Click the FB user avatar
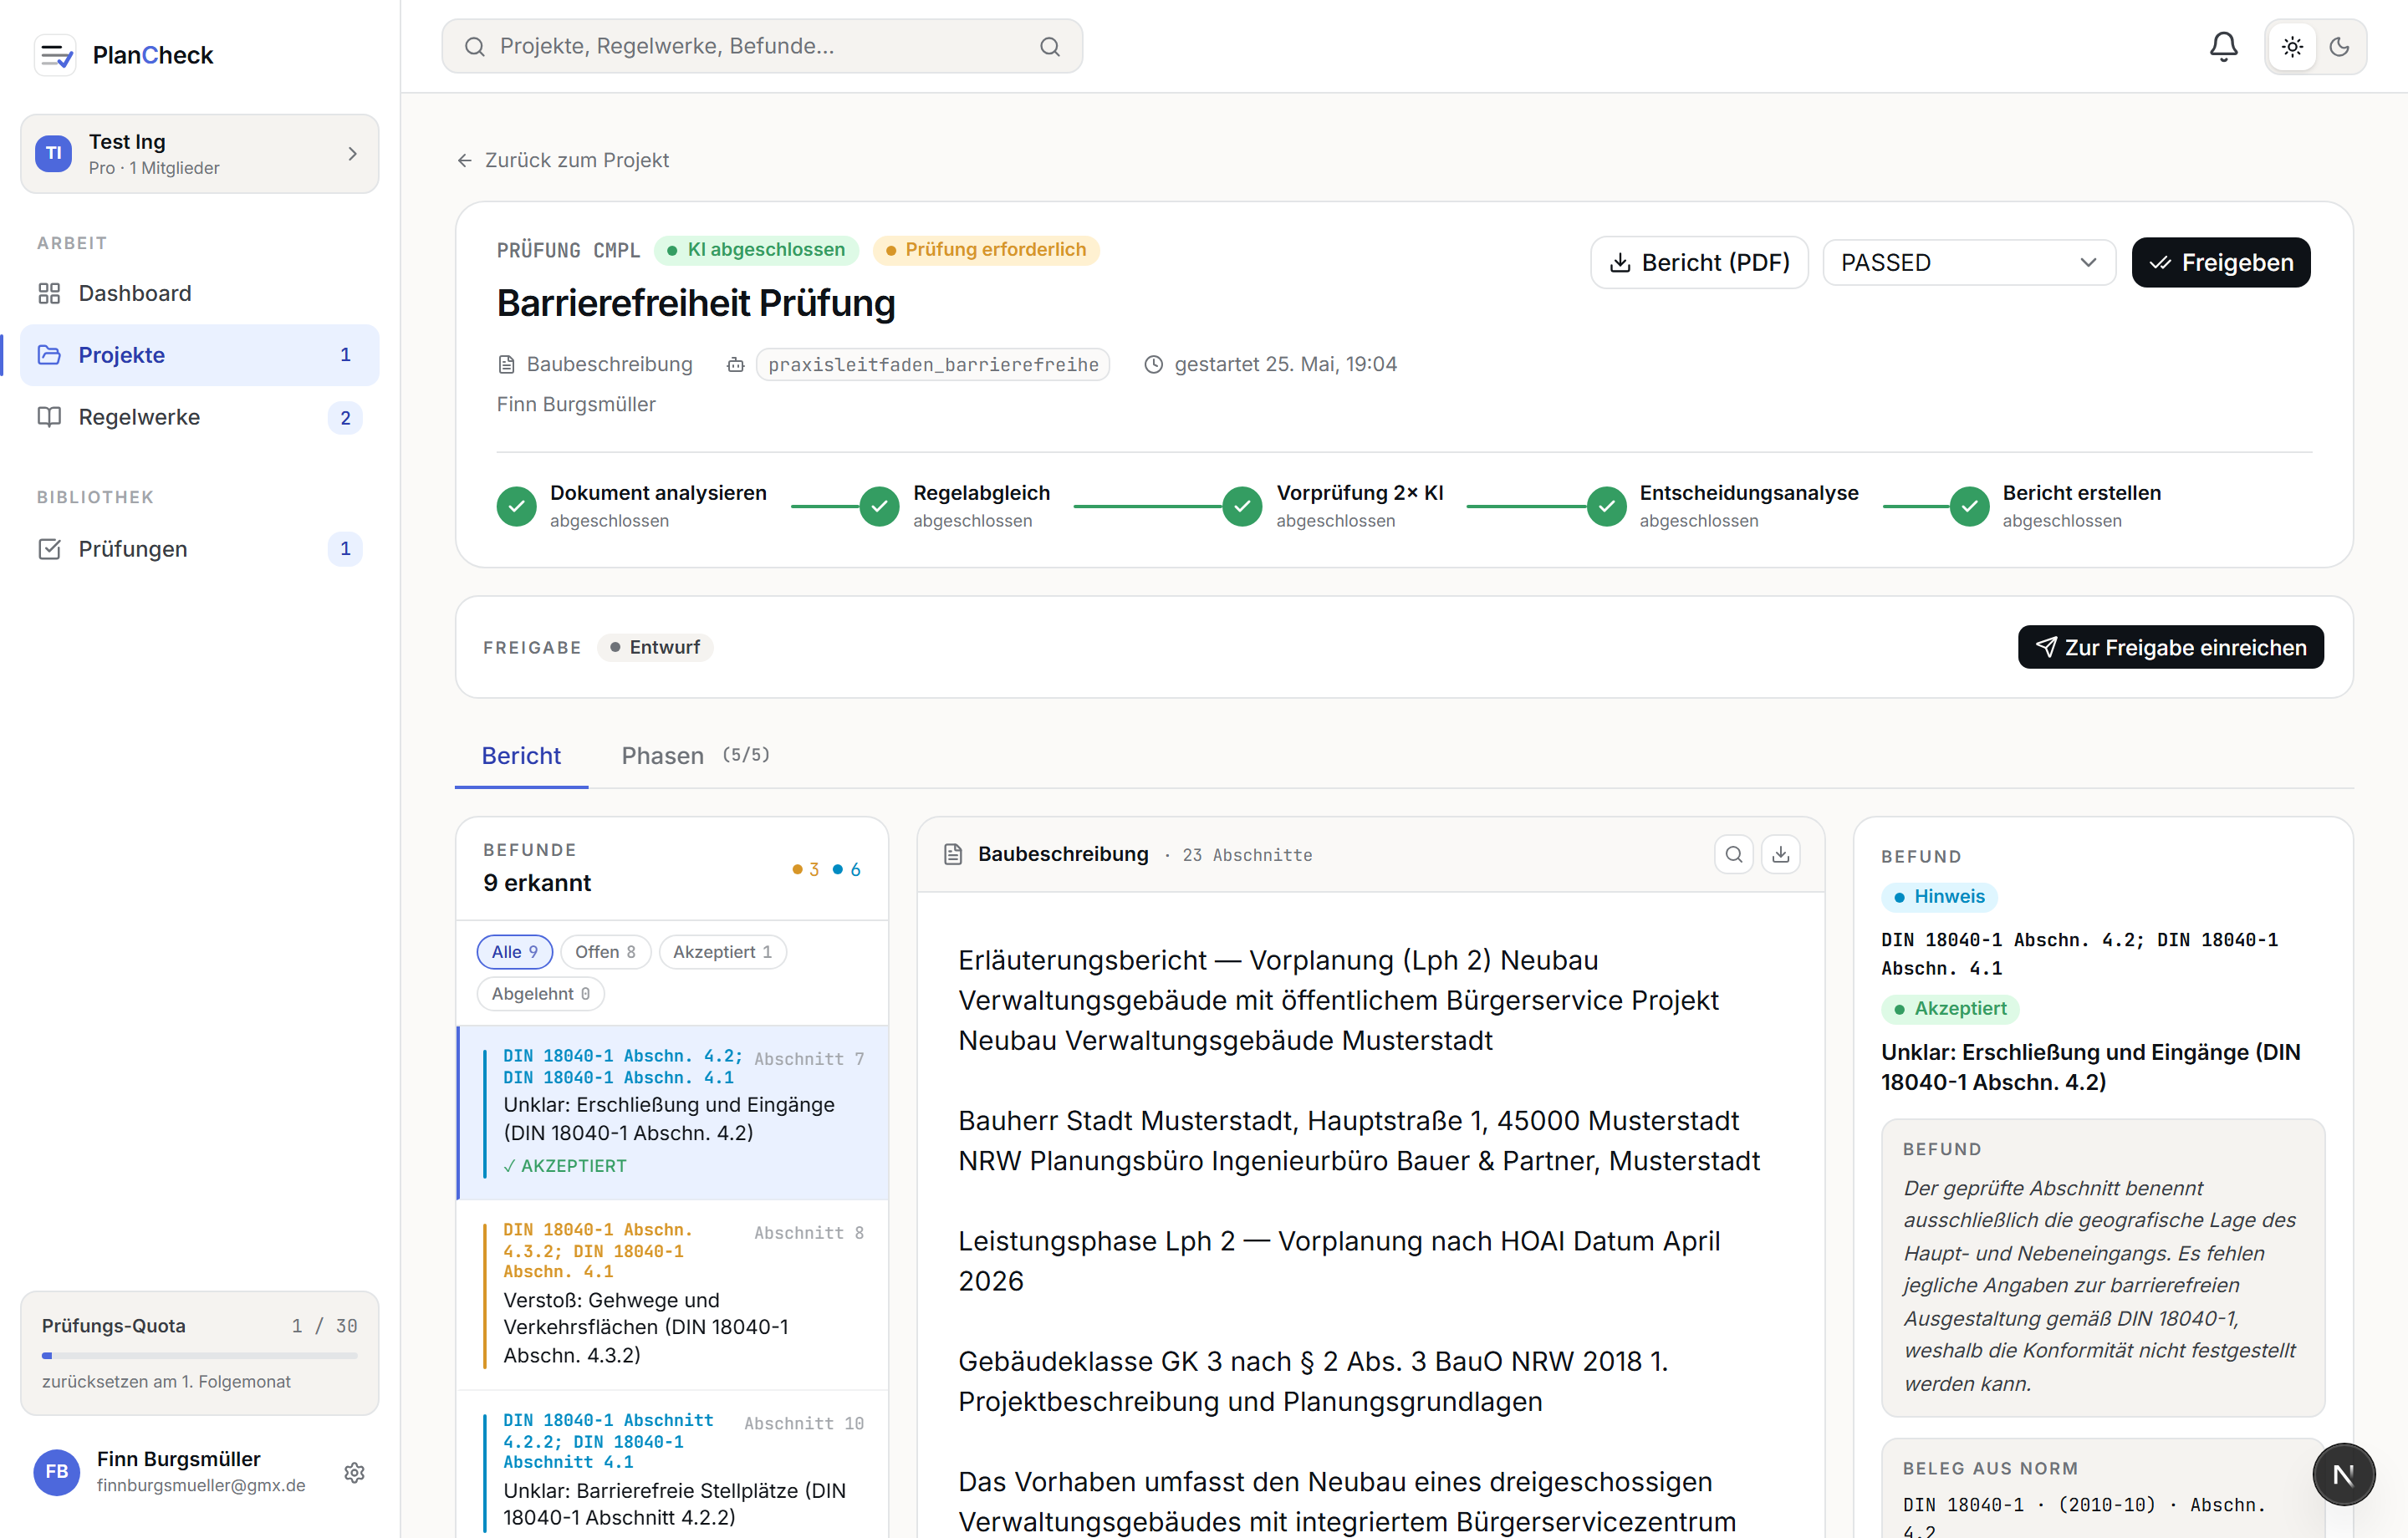Screen dimensions: 2408x1538 click(x=56, y=1472)
